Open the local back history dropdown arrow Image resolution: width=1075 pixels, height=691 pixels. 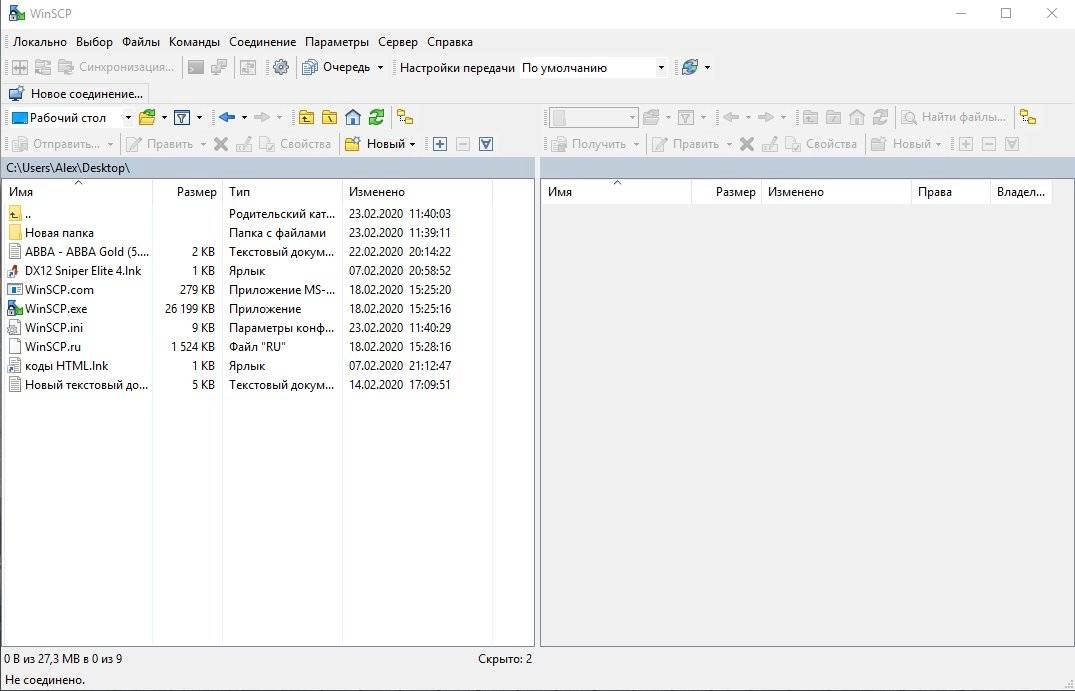pos(244,118)
